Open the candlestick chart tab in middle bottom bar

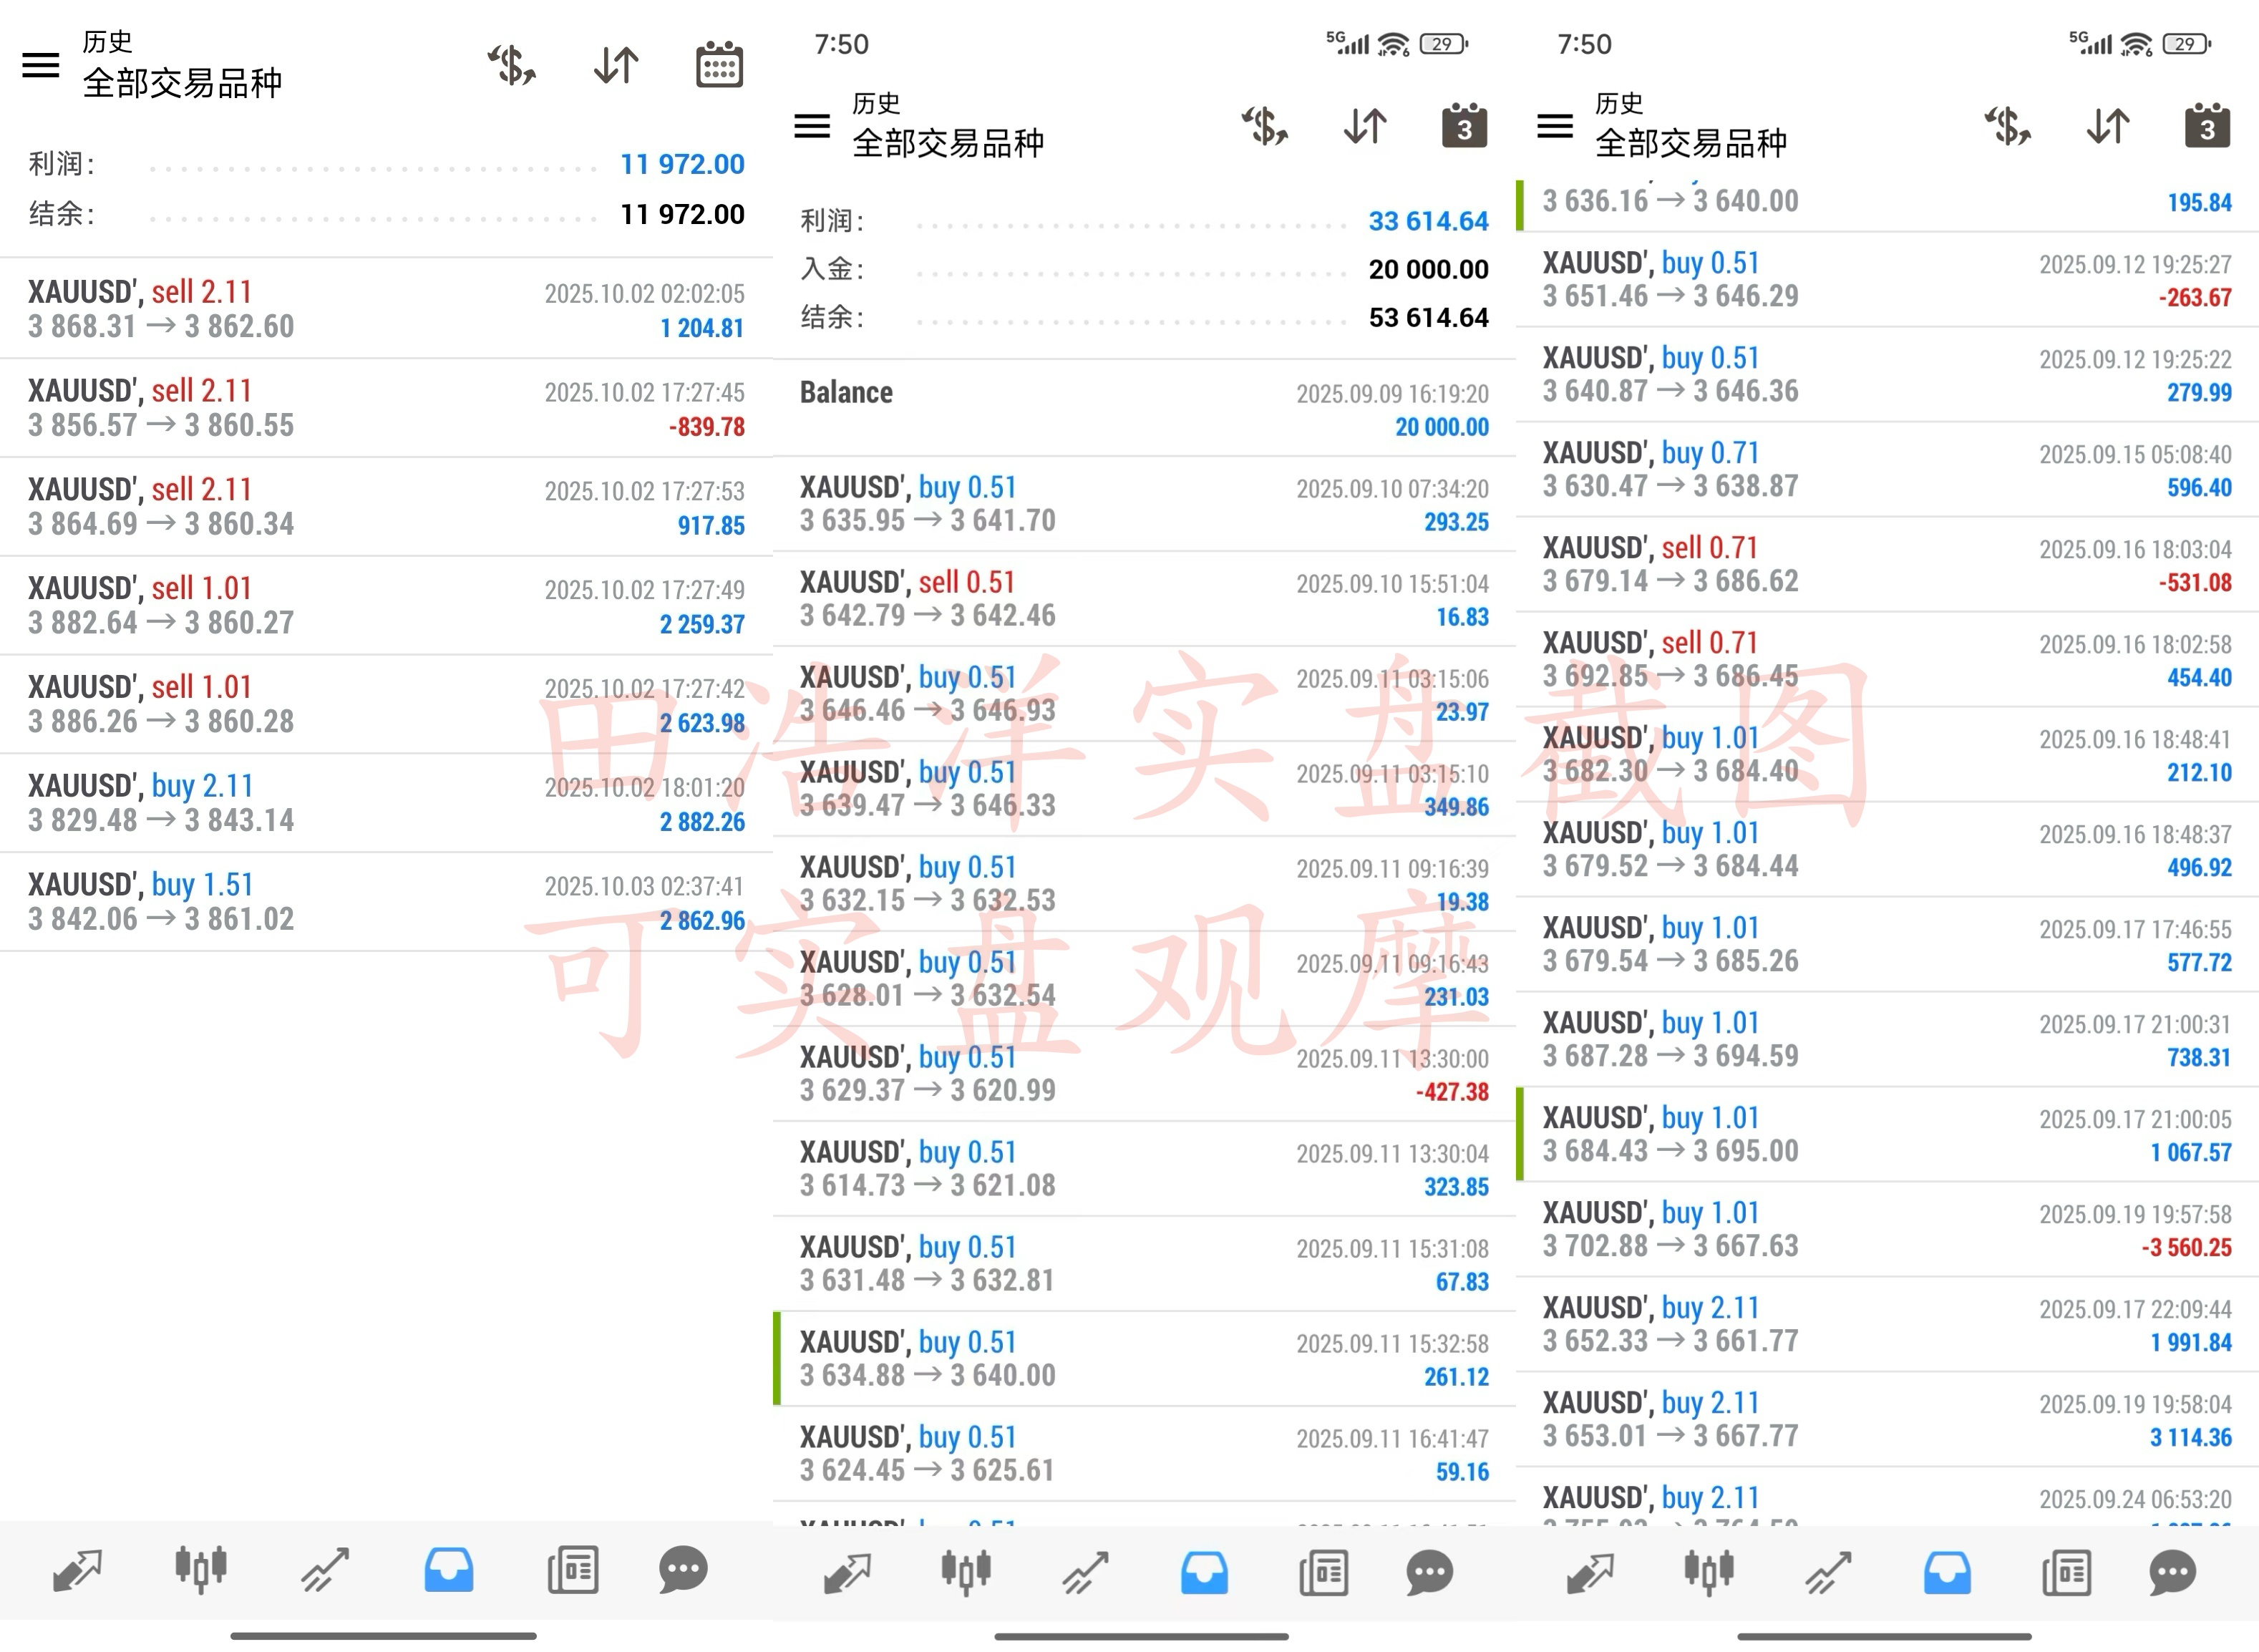[x=965, y=1572]
